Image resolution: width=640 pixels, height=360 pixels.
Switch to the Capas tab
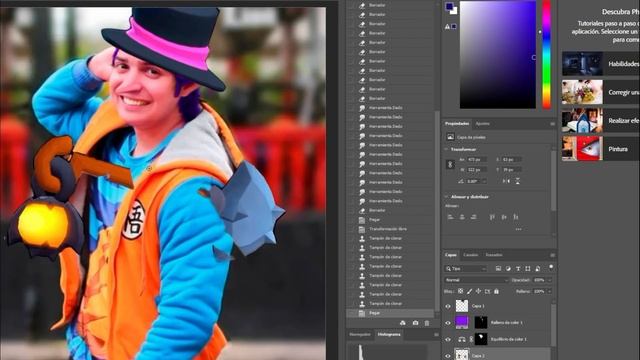tap(451, 255)
